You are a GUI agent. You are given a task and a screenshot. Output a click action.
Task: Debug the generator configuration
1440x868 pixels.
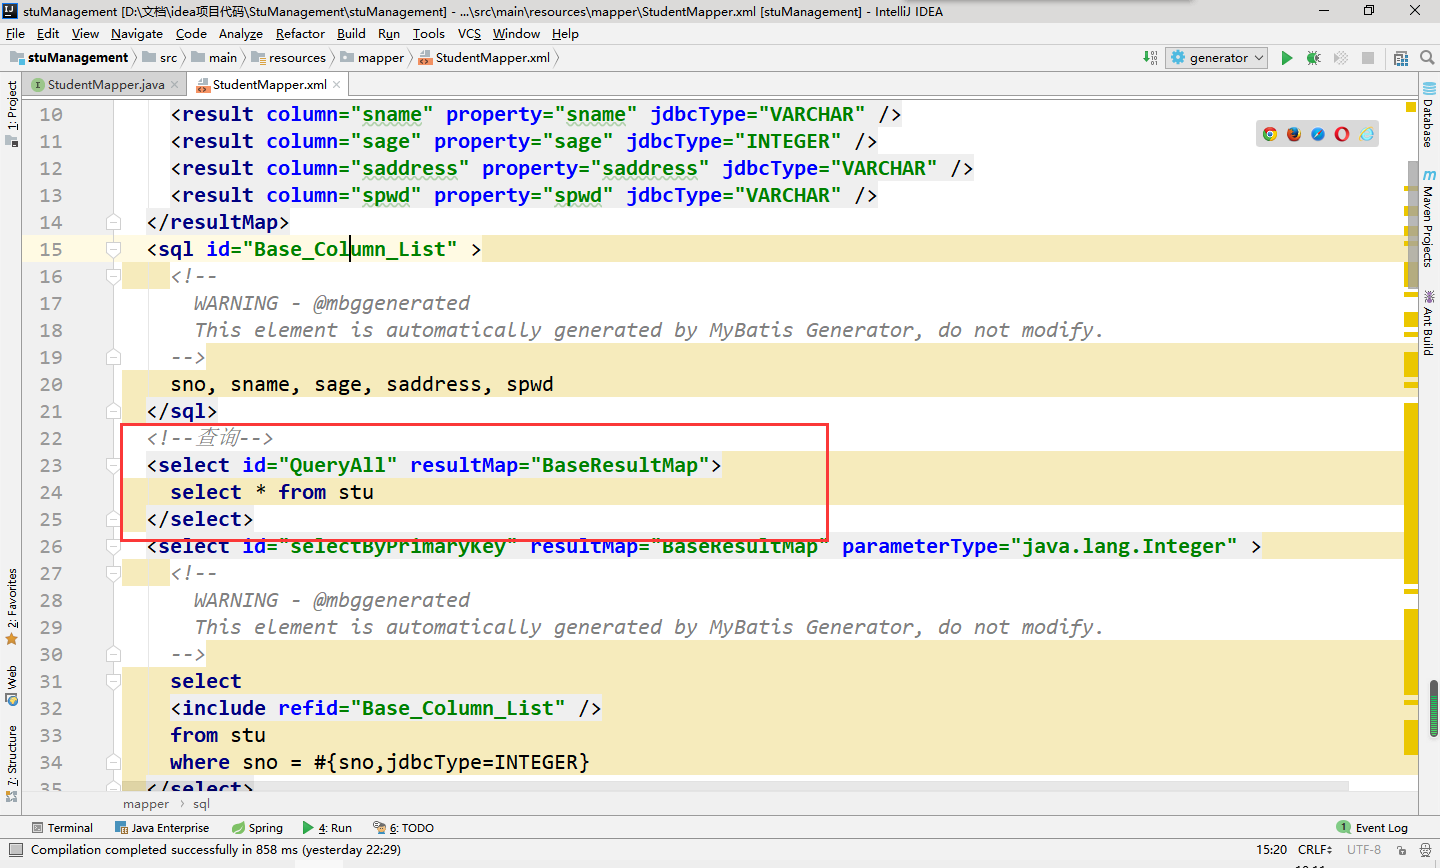click(x=1314, y=58)
